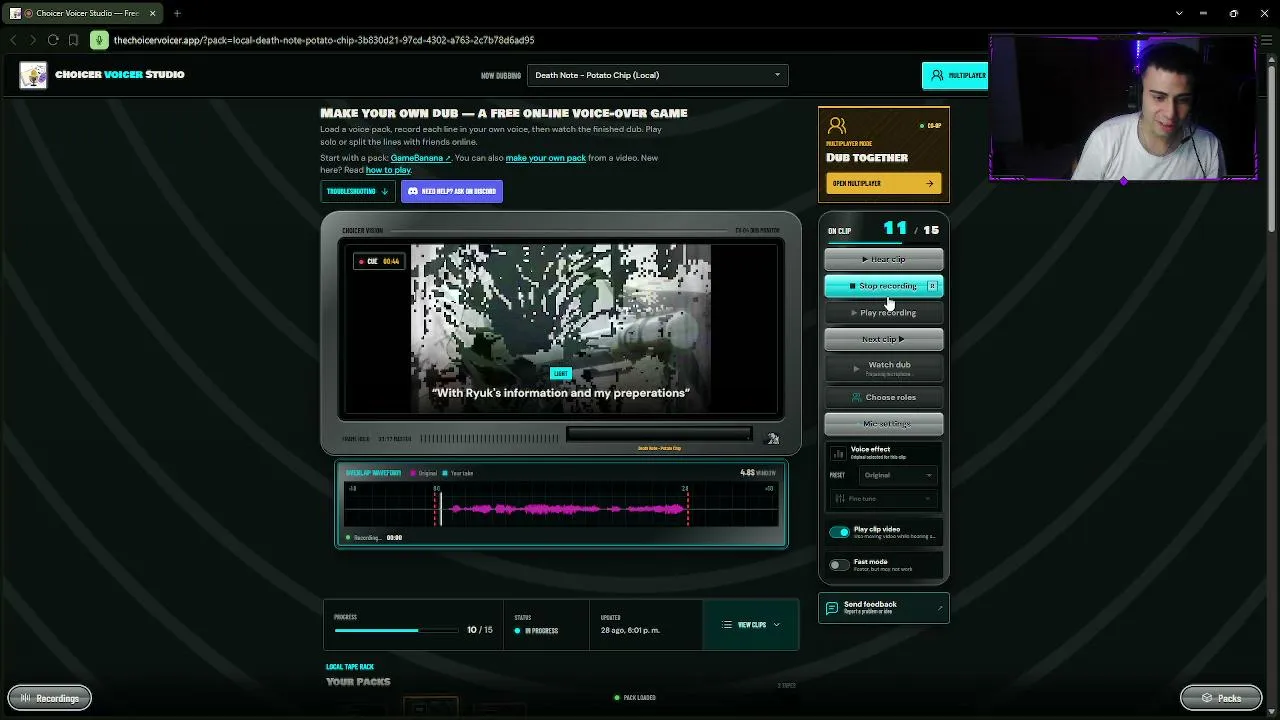The width and height of the screenshot is (1280, 720).
Task: Click the Discord icon on the help button
Action: (413, 191)
